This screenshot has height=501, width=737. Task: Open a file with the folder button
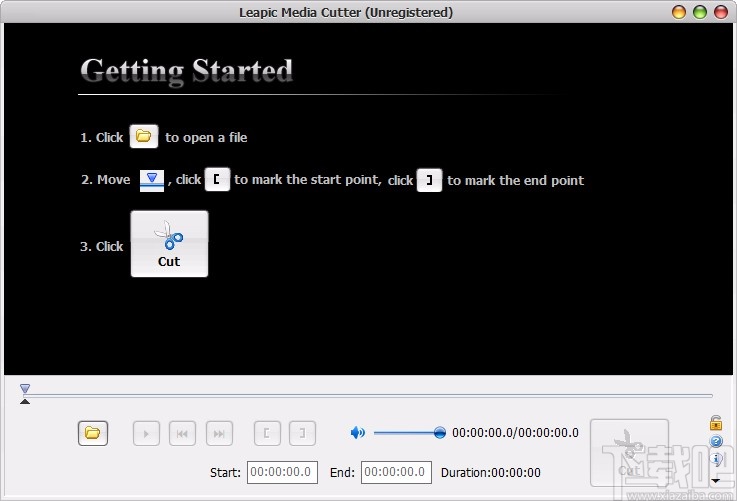(x=93, y=433)
